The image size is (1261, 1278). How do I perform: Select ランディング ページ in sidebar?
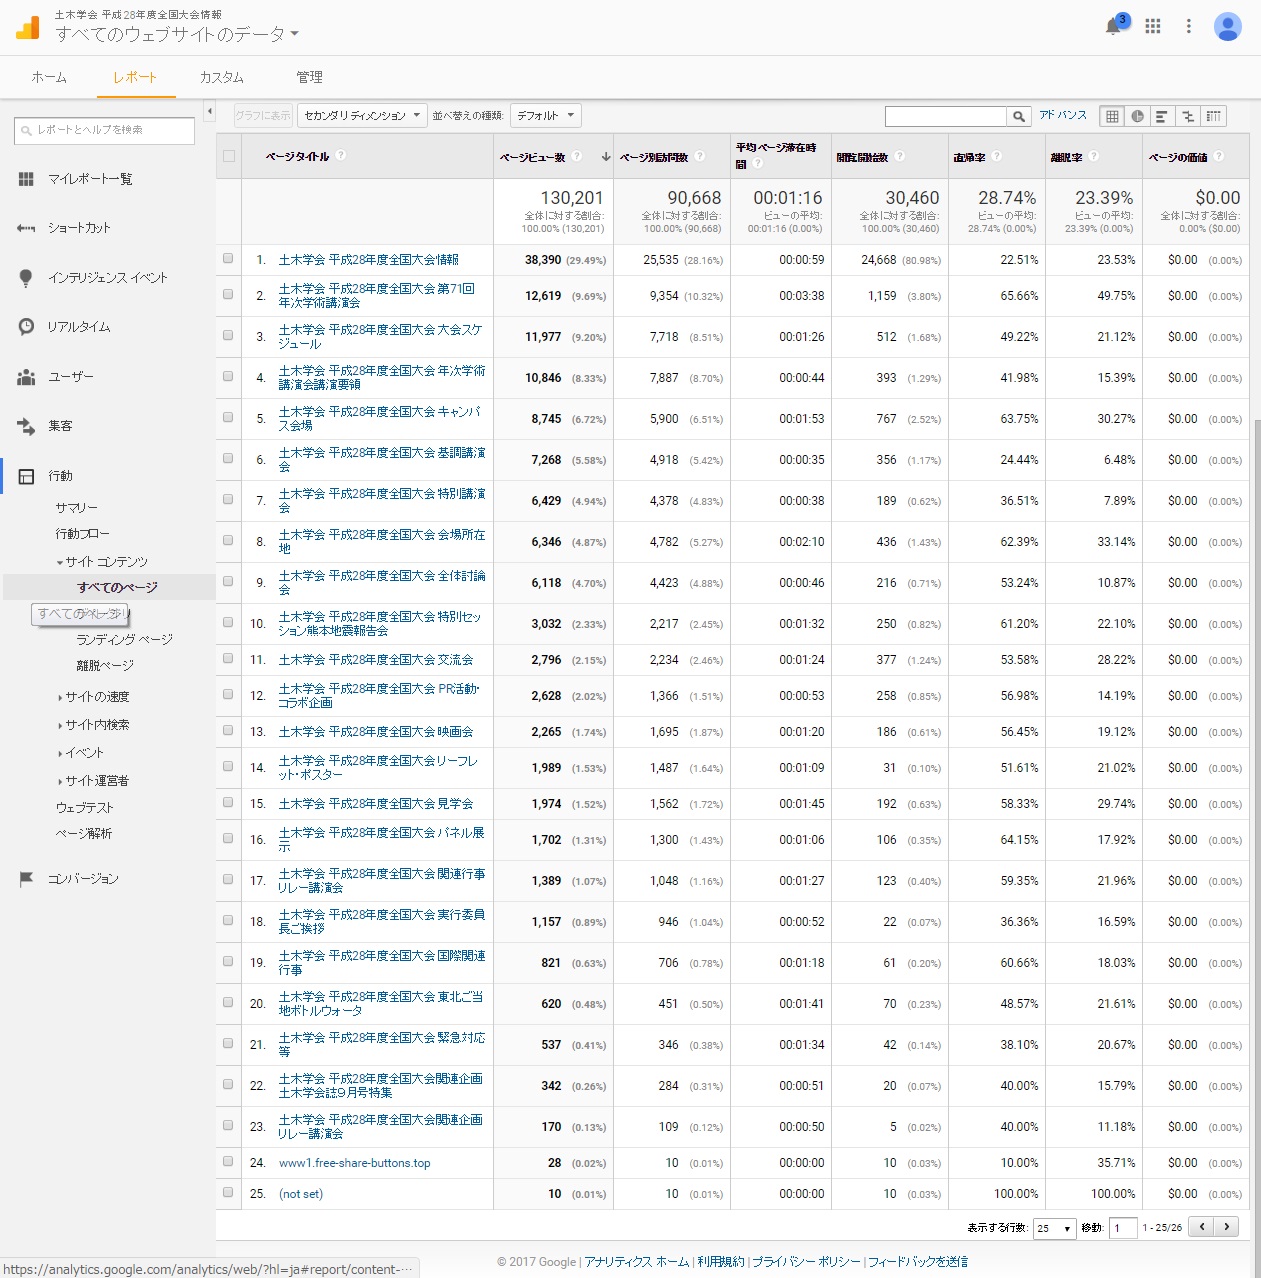click(124, 639)
